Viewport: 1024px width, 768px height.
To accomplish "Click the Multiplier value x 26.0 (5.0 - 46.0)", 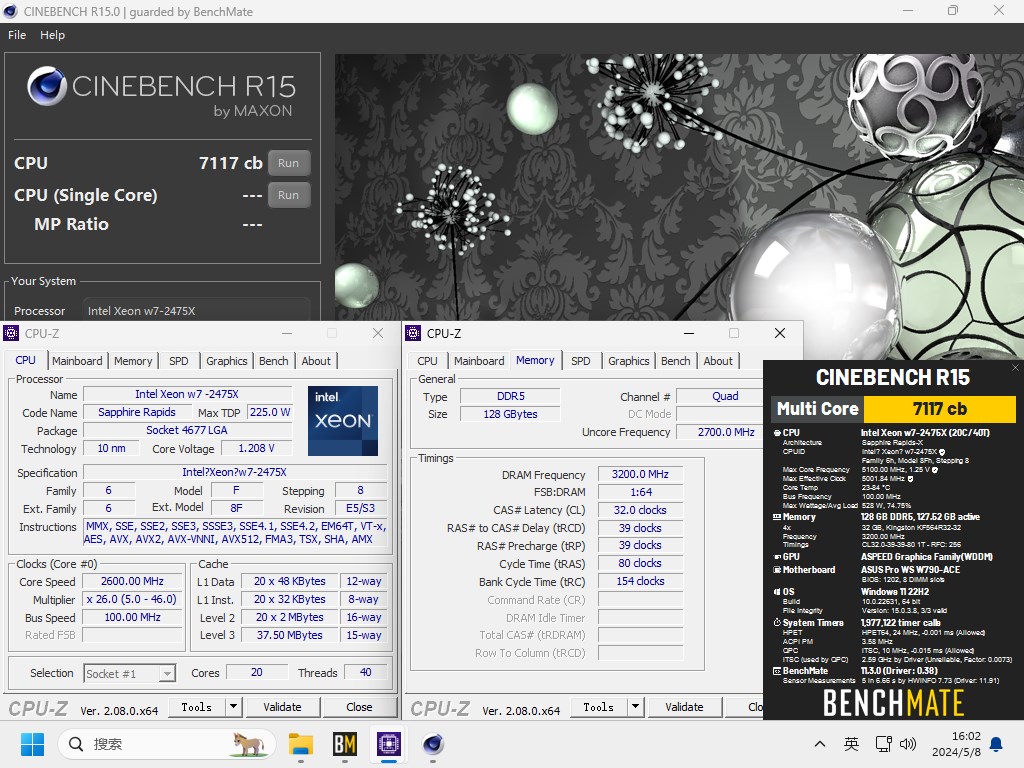I will [133, 599].
